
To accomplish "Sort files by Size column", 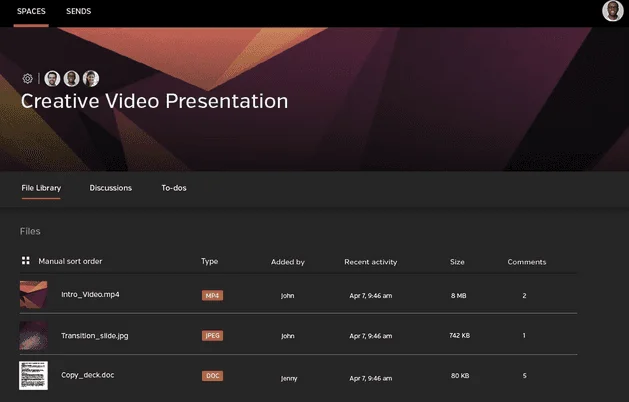I will coord(457,262).
